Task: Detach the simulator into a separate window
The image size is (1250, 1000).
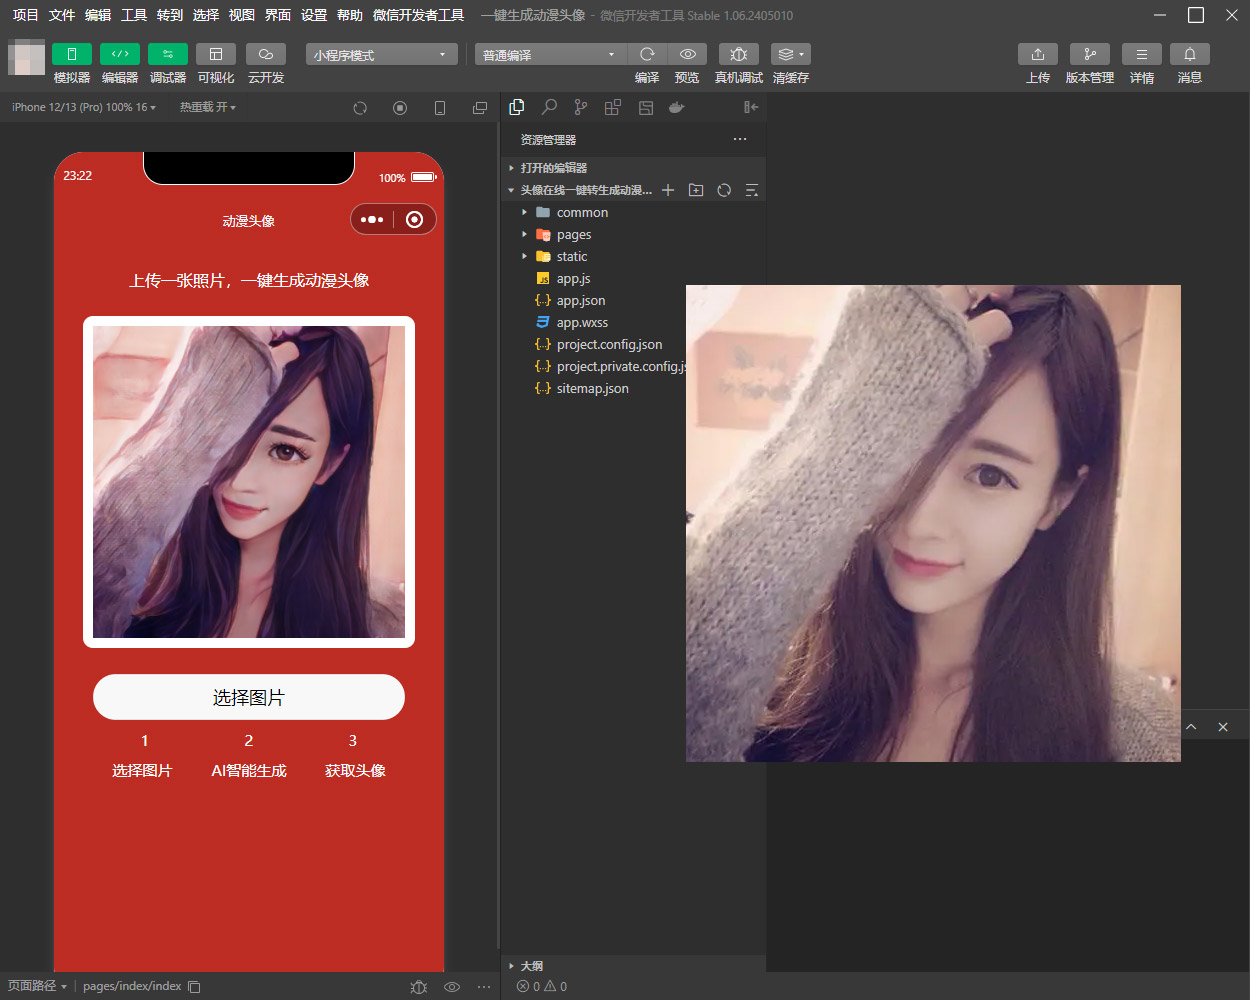Action: [480, 108]
